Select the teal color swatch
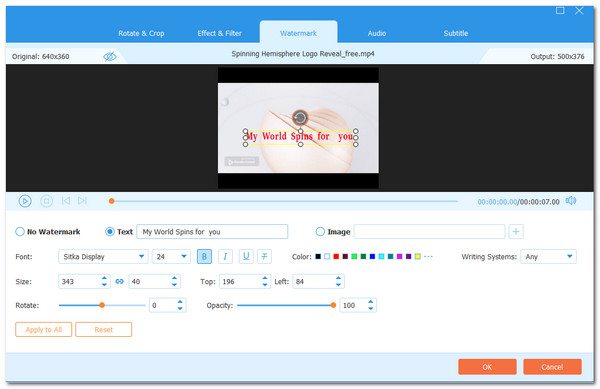Viewport: 600px width, 389px height. 390,256
